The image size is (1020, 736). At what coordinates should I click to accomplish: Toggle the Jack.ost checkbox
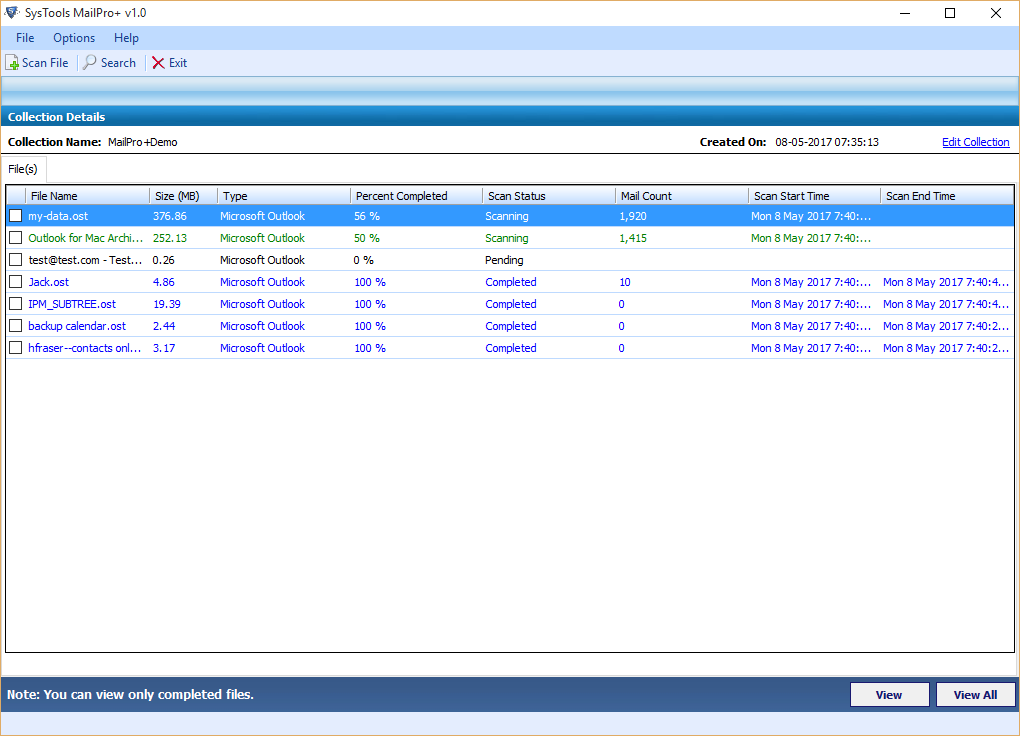16,282
